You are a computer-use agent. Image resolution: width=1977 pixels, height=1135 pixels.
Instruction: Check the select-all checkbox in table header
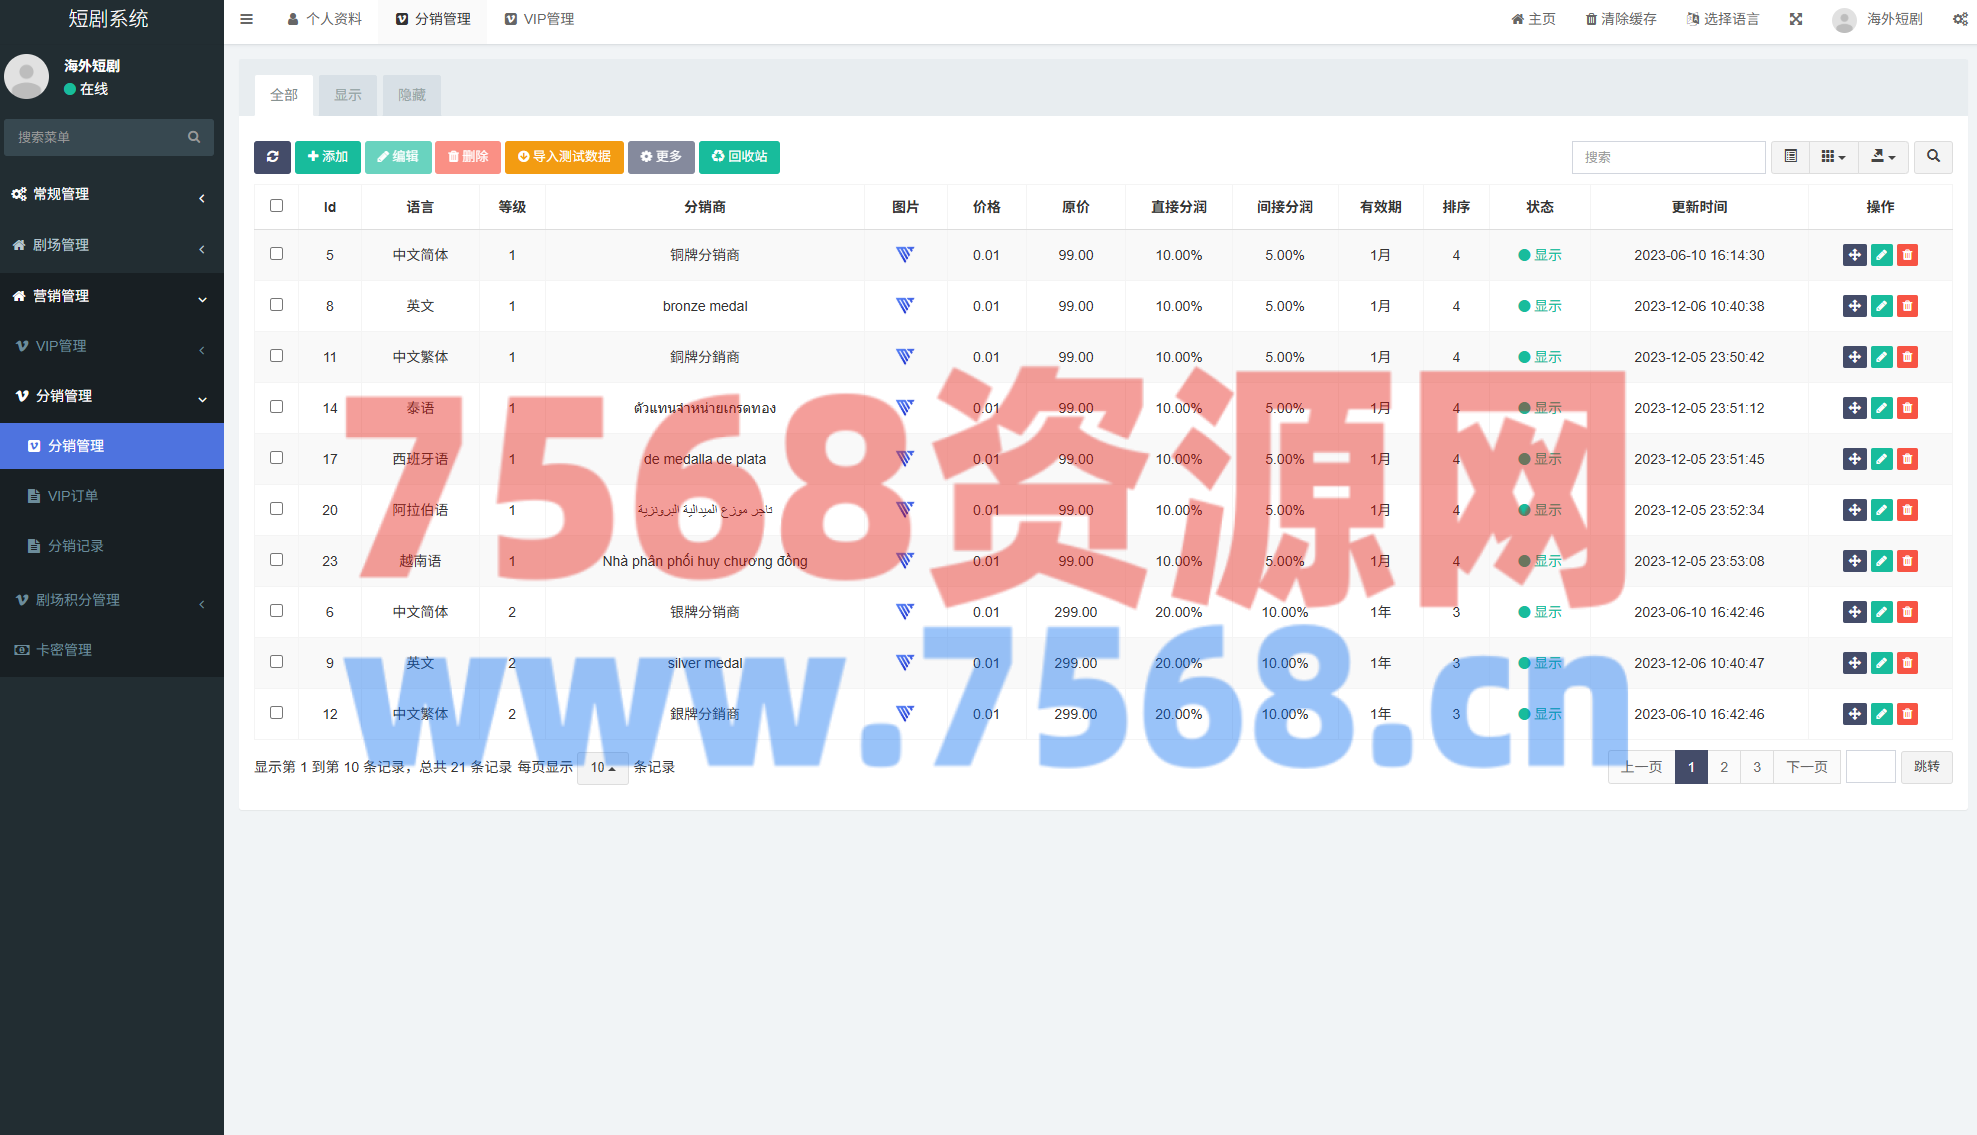click(277, 206)
